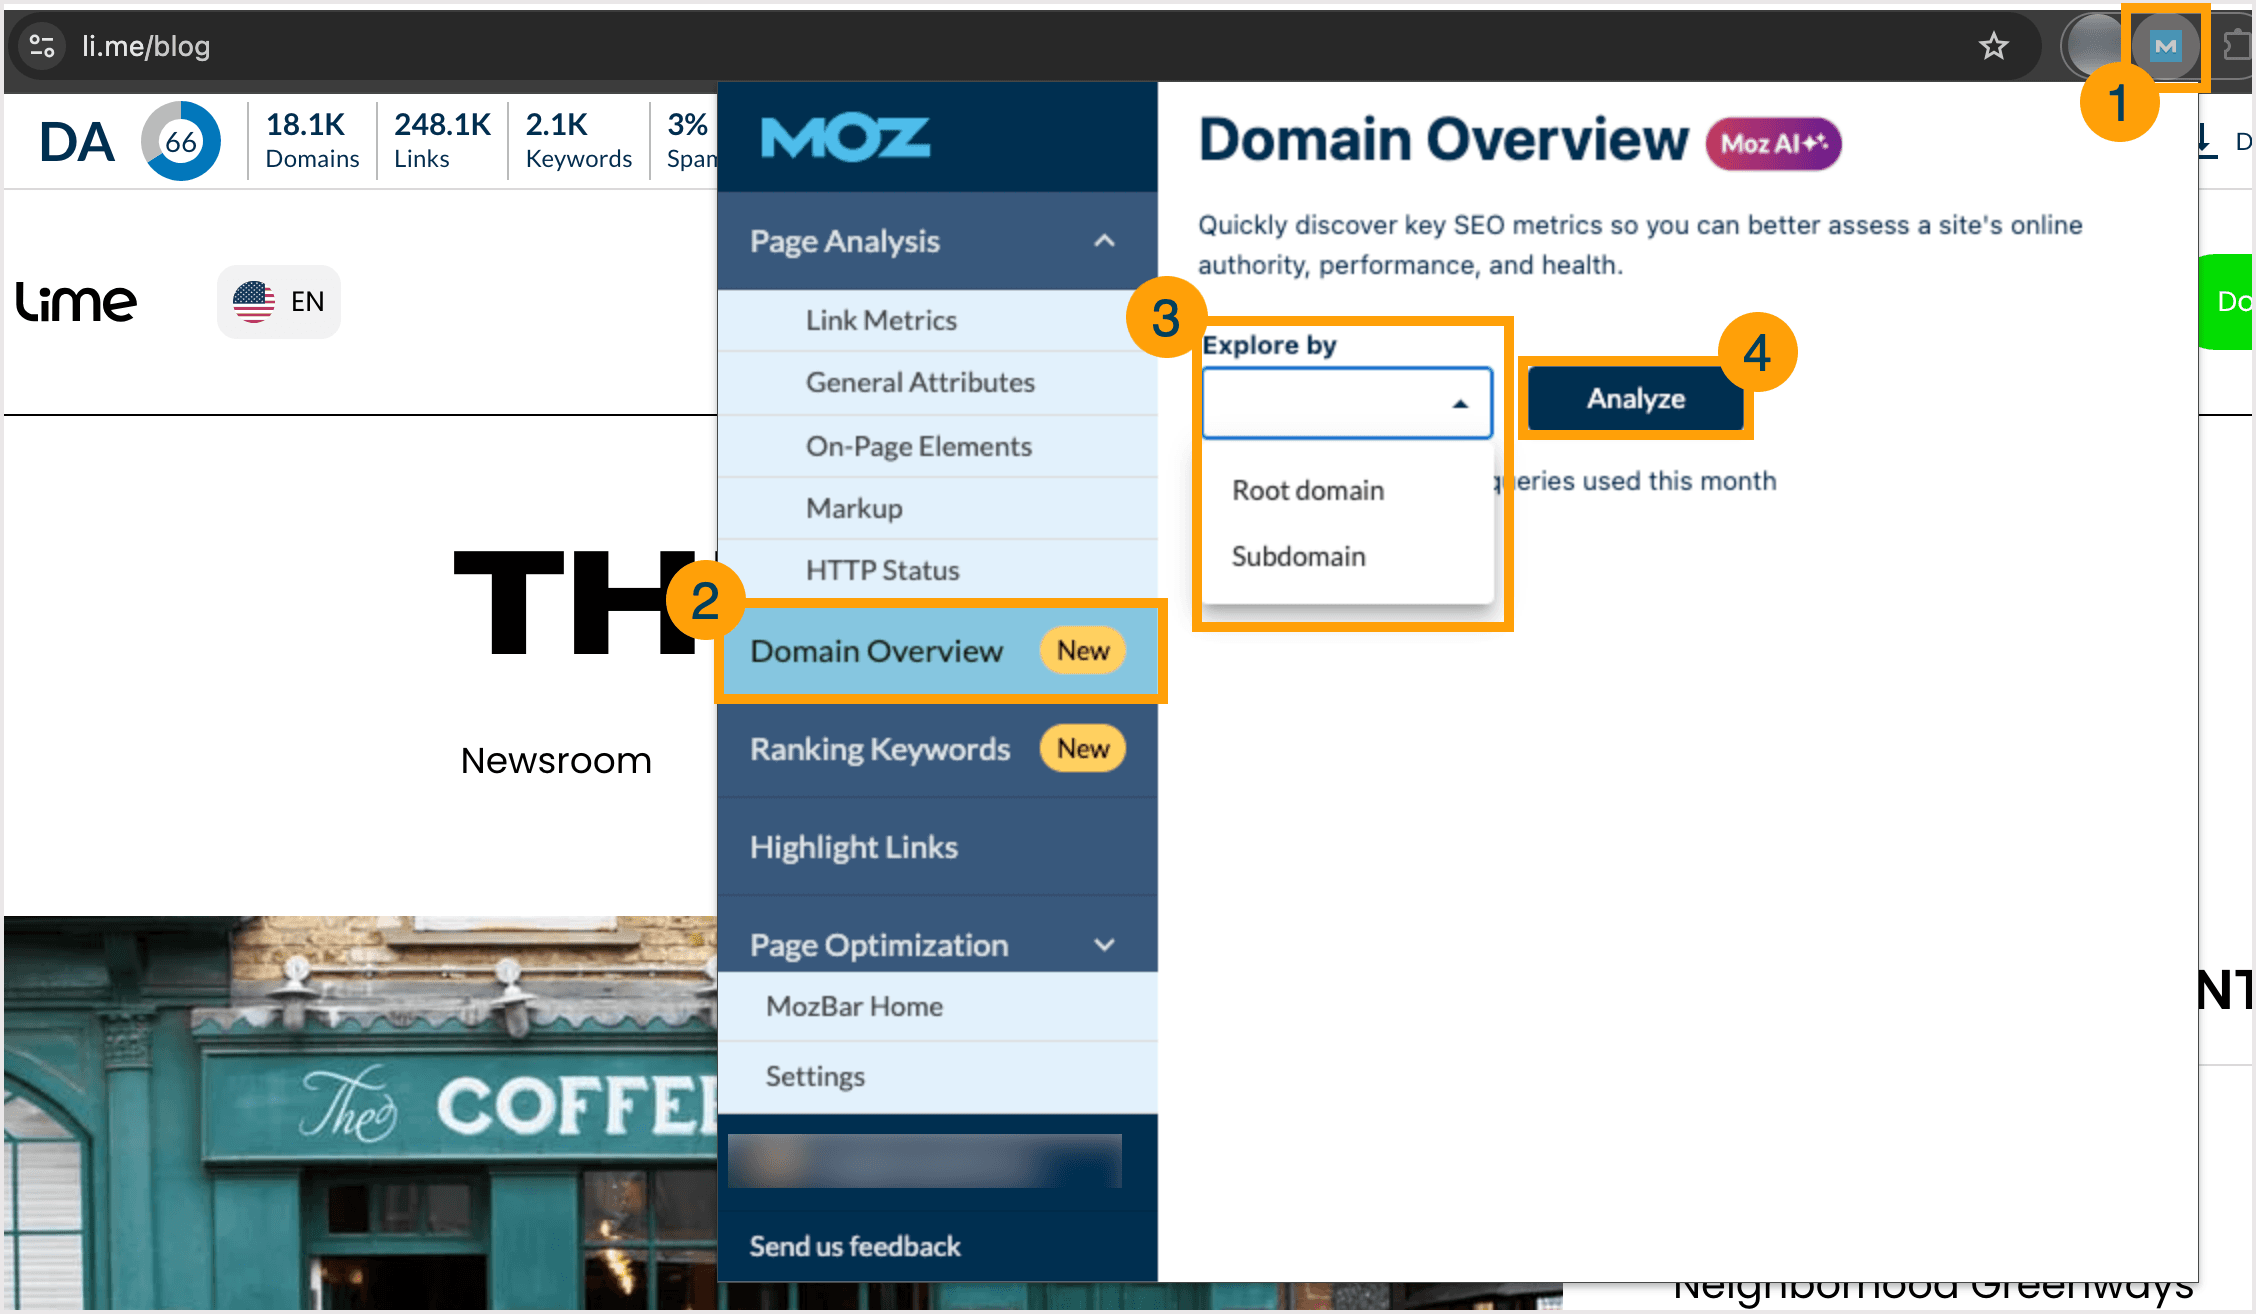The image size is (2256, 1314).
Task: Open Settings from the sidebar
Action: coord(815,1076)
